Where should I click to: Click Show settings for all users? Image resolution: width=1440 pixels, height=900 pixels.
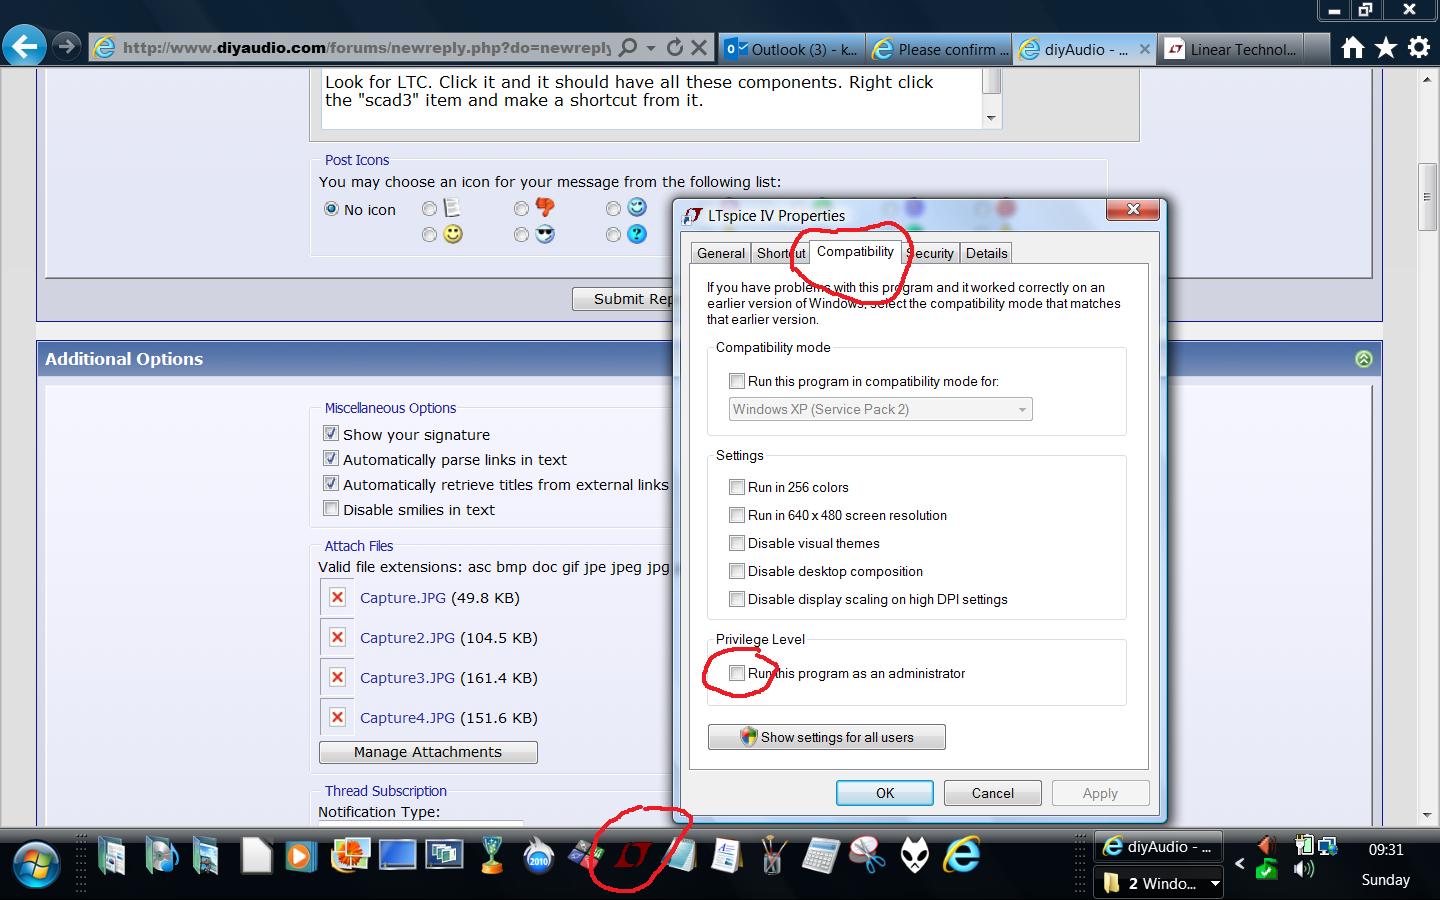[x=827, y=737]
